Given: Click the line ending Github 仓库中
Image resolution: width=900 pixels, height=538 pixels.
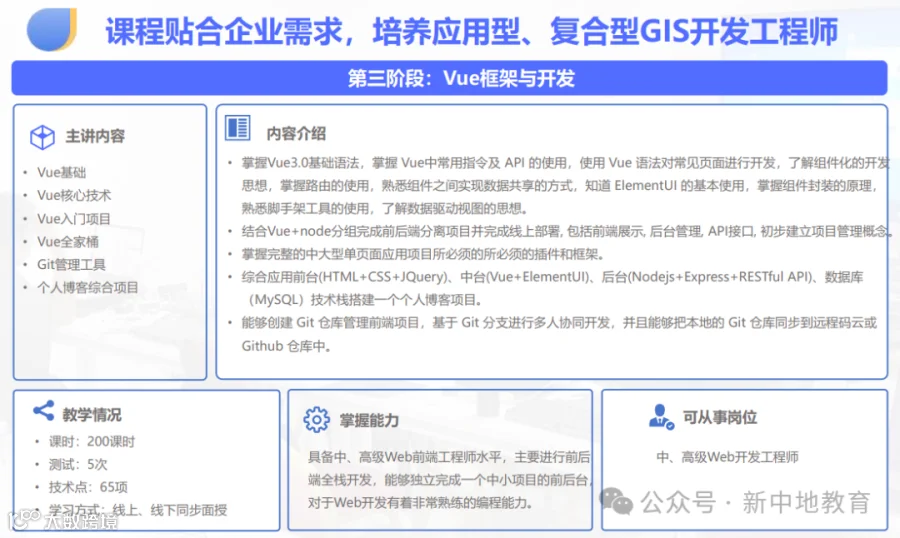Looking at the screenshot, I should tap(286, 346).
